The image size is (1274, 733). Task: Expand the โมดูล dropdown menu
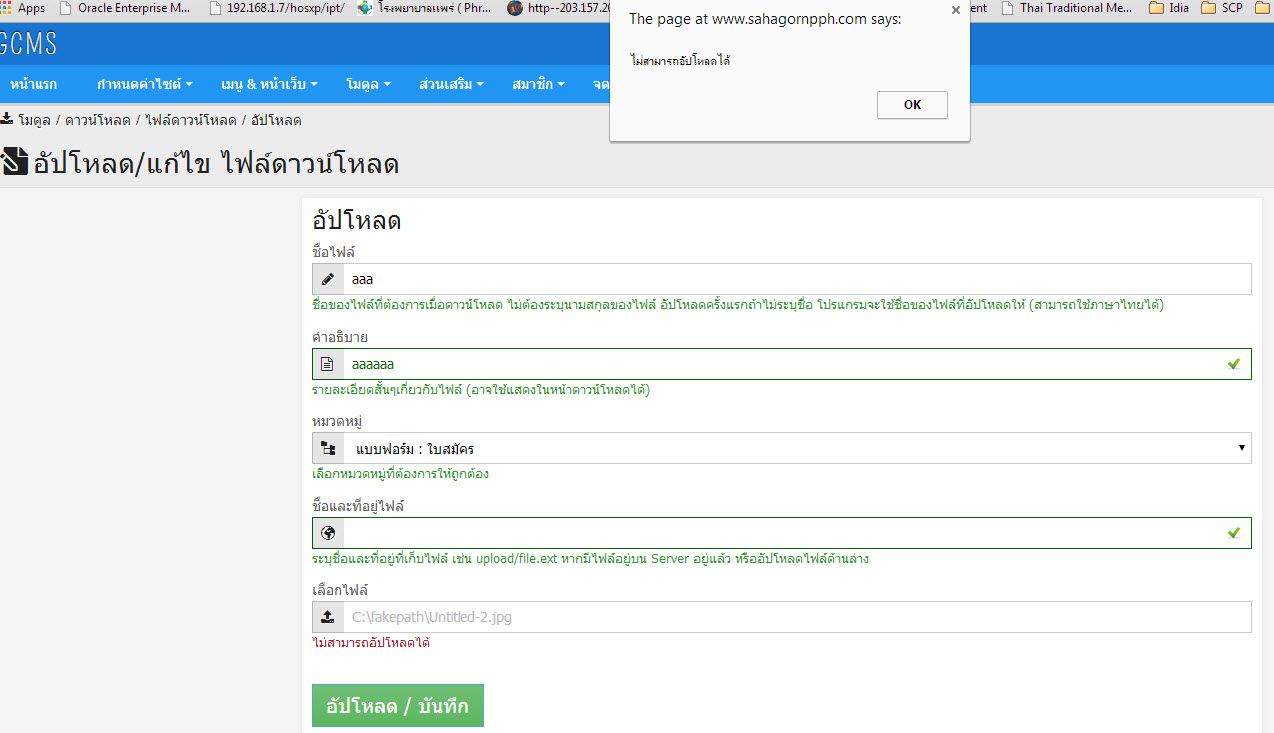click(x=368, y=84)
